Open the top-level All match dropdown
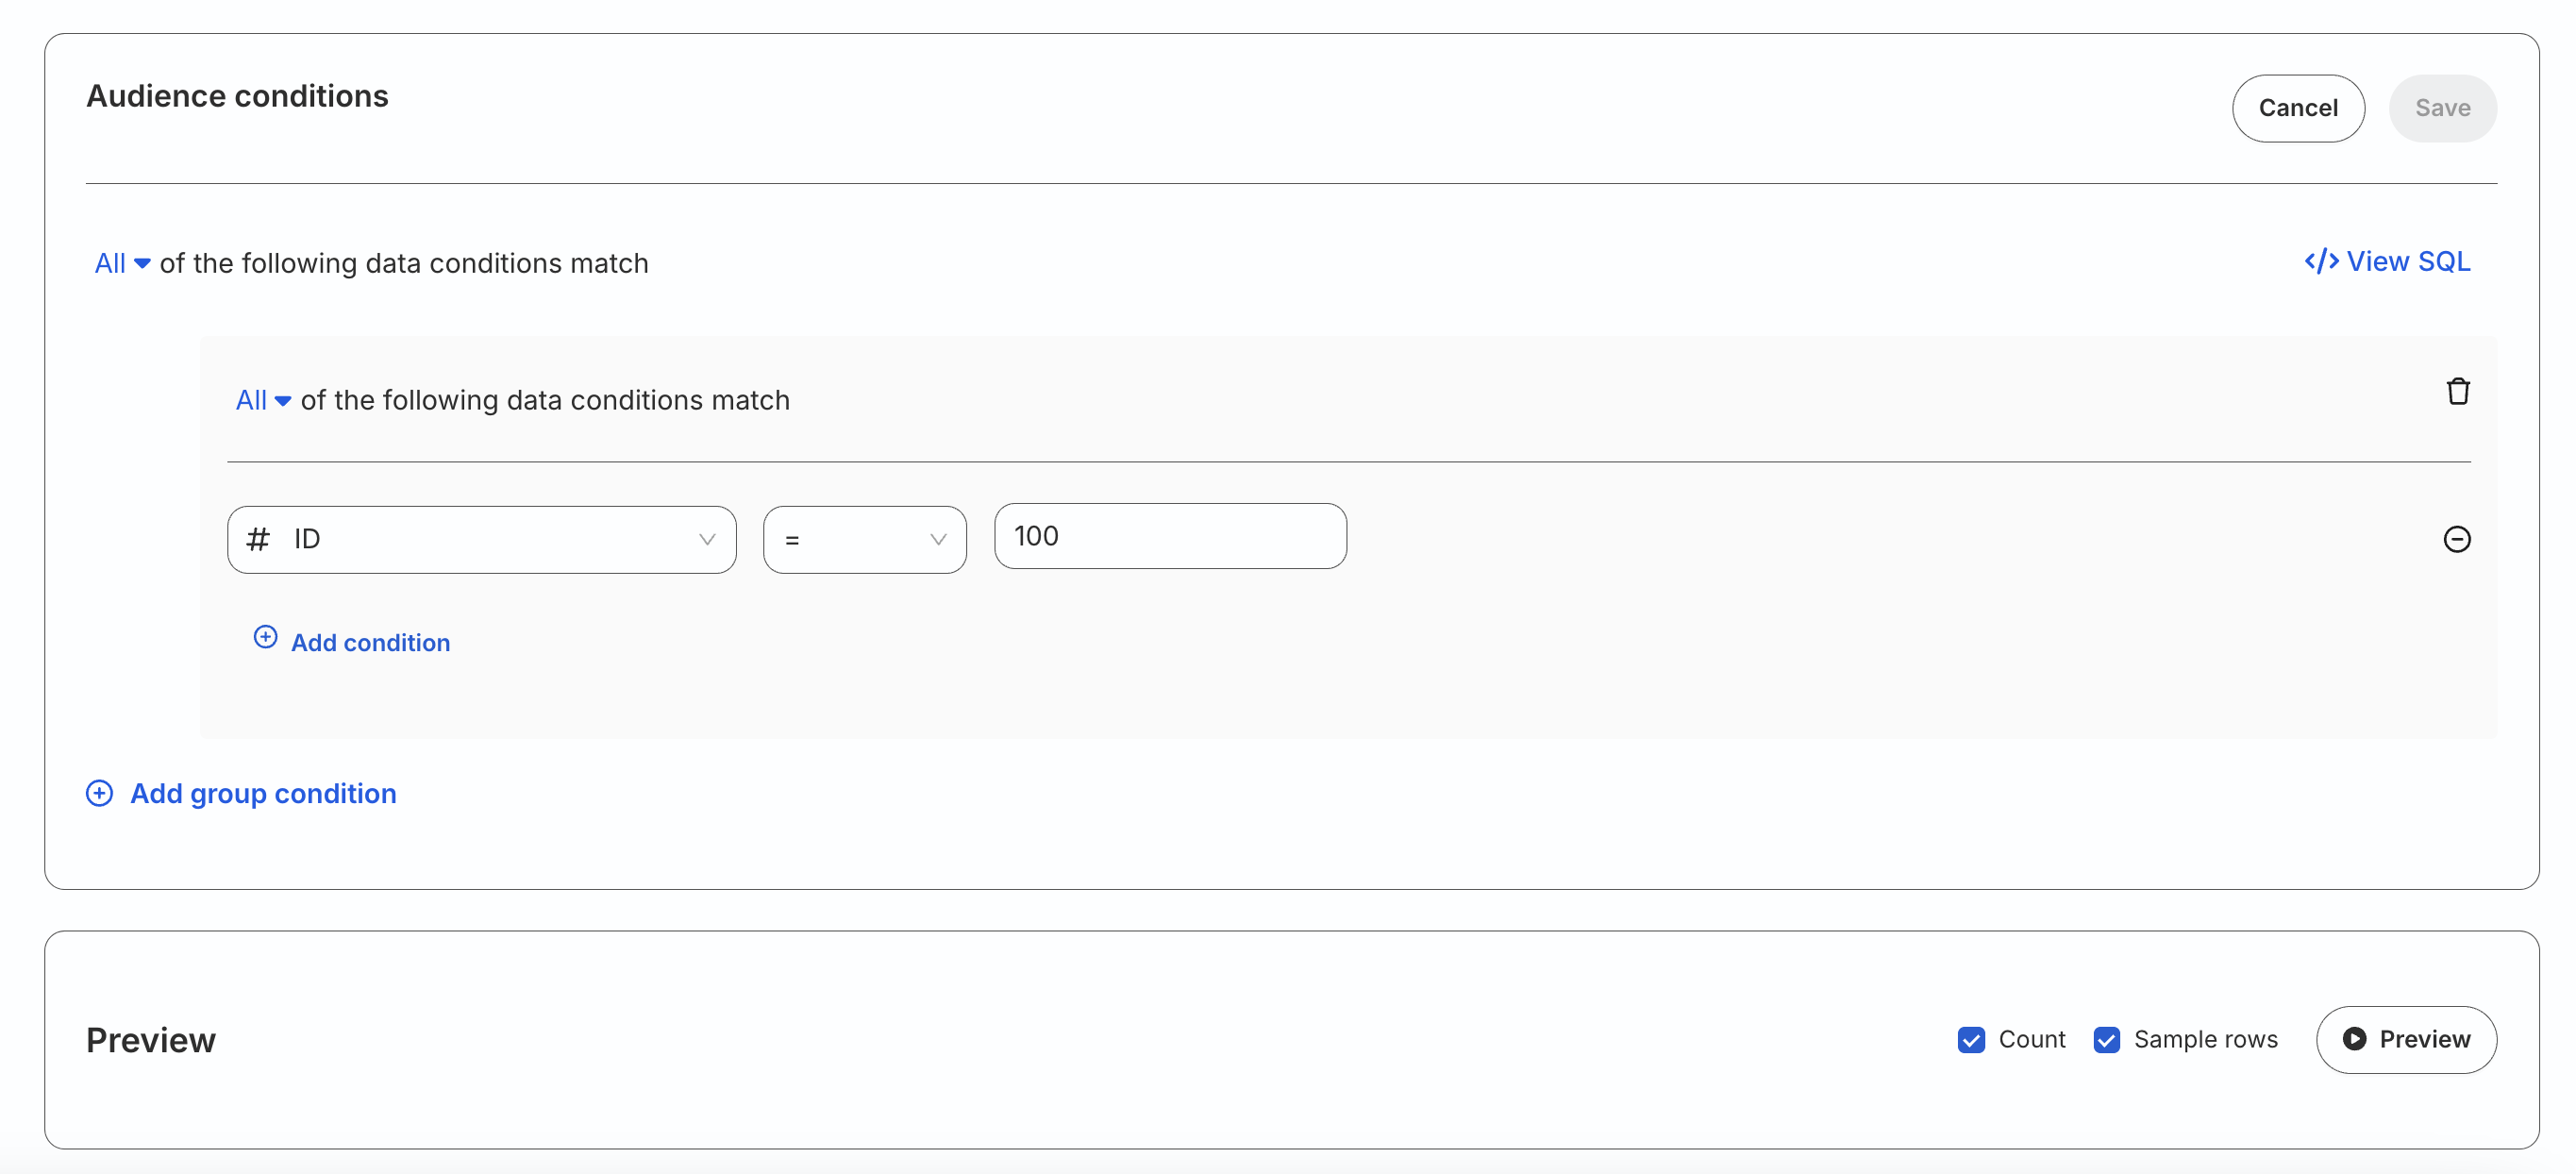The width and height of the screenshot is (2576, 1174). tap(122, 263)
